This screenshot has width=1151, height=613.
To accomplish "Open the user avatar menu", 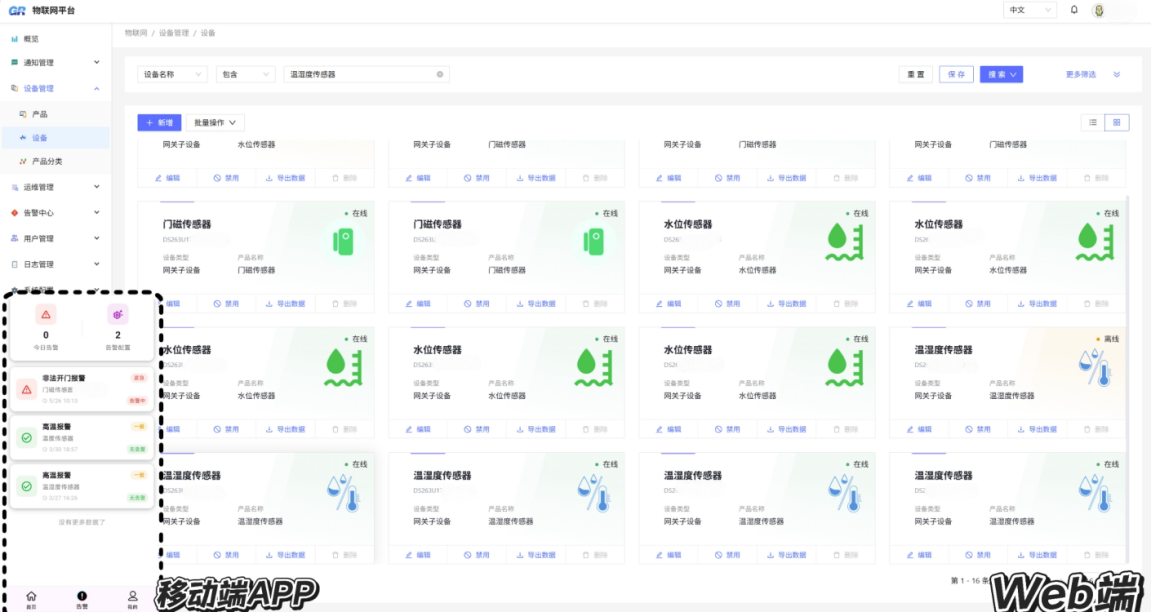I will (1099, 10).
